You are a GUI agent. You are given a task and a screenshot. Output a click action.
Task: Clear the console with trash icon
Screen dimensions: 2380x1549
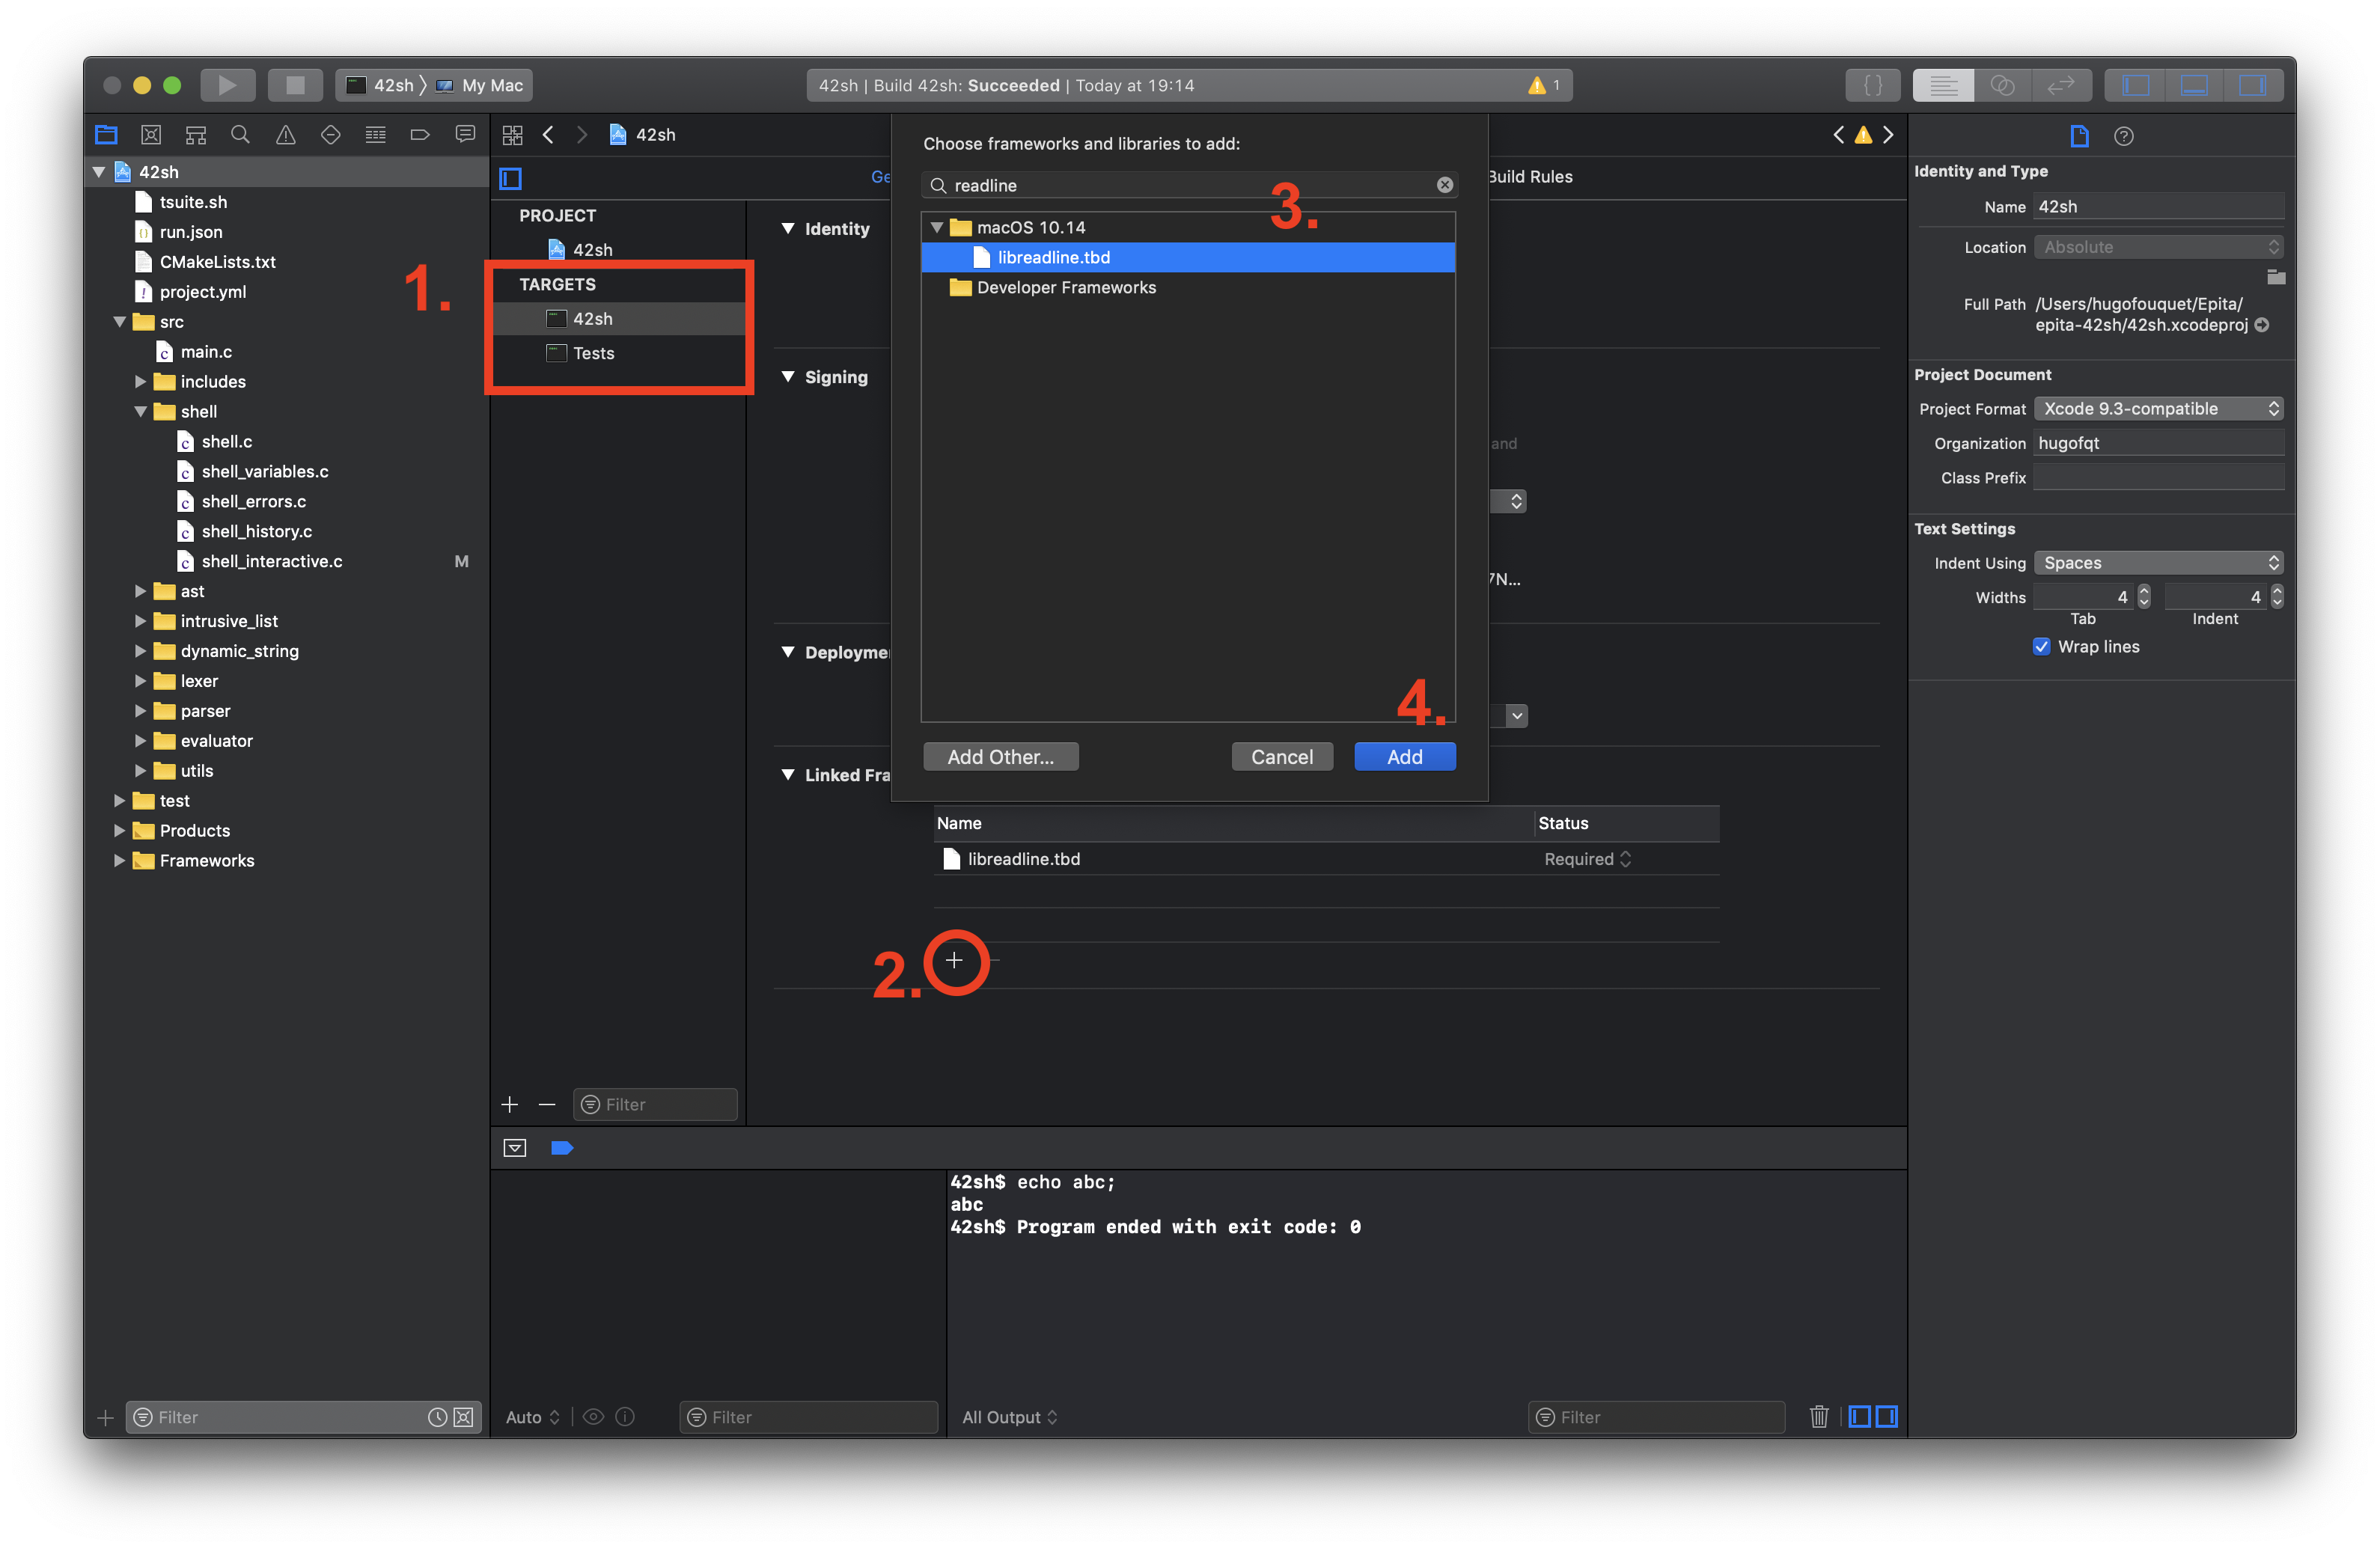(1818, 1416)
